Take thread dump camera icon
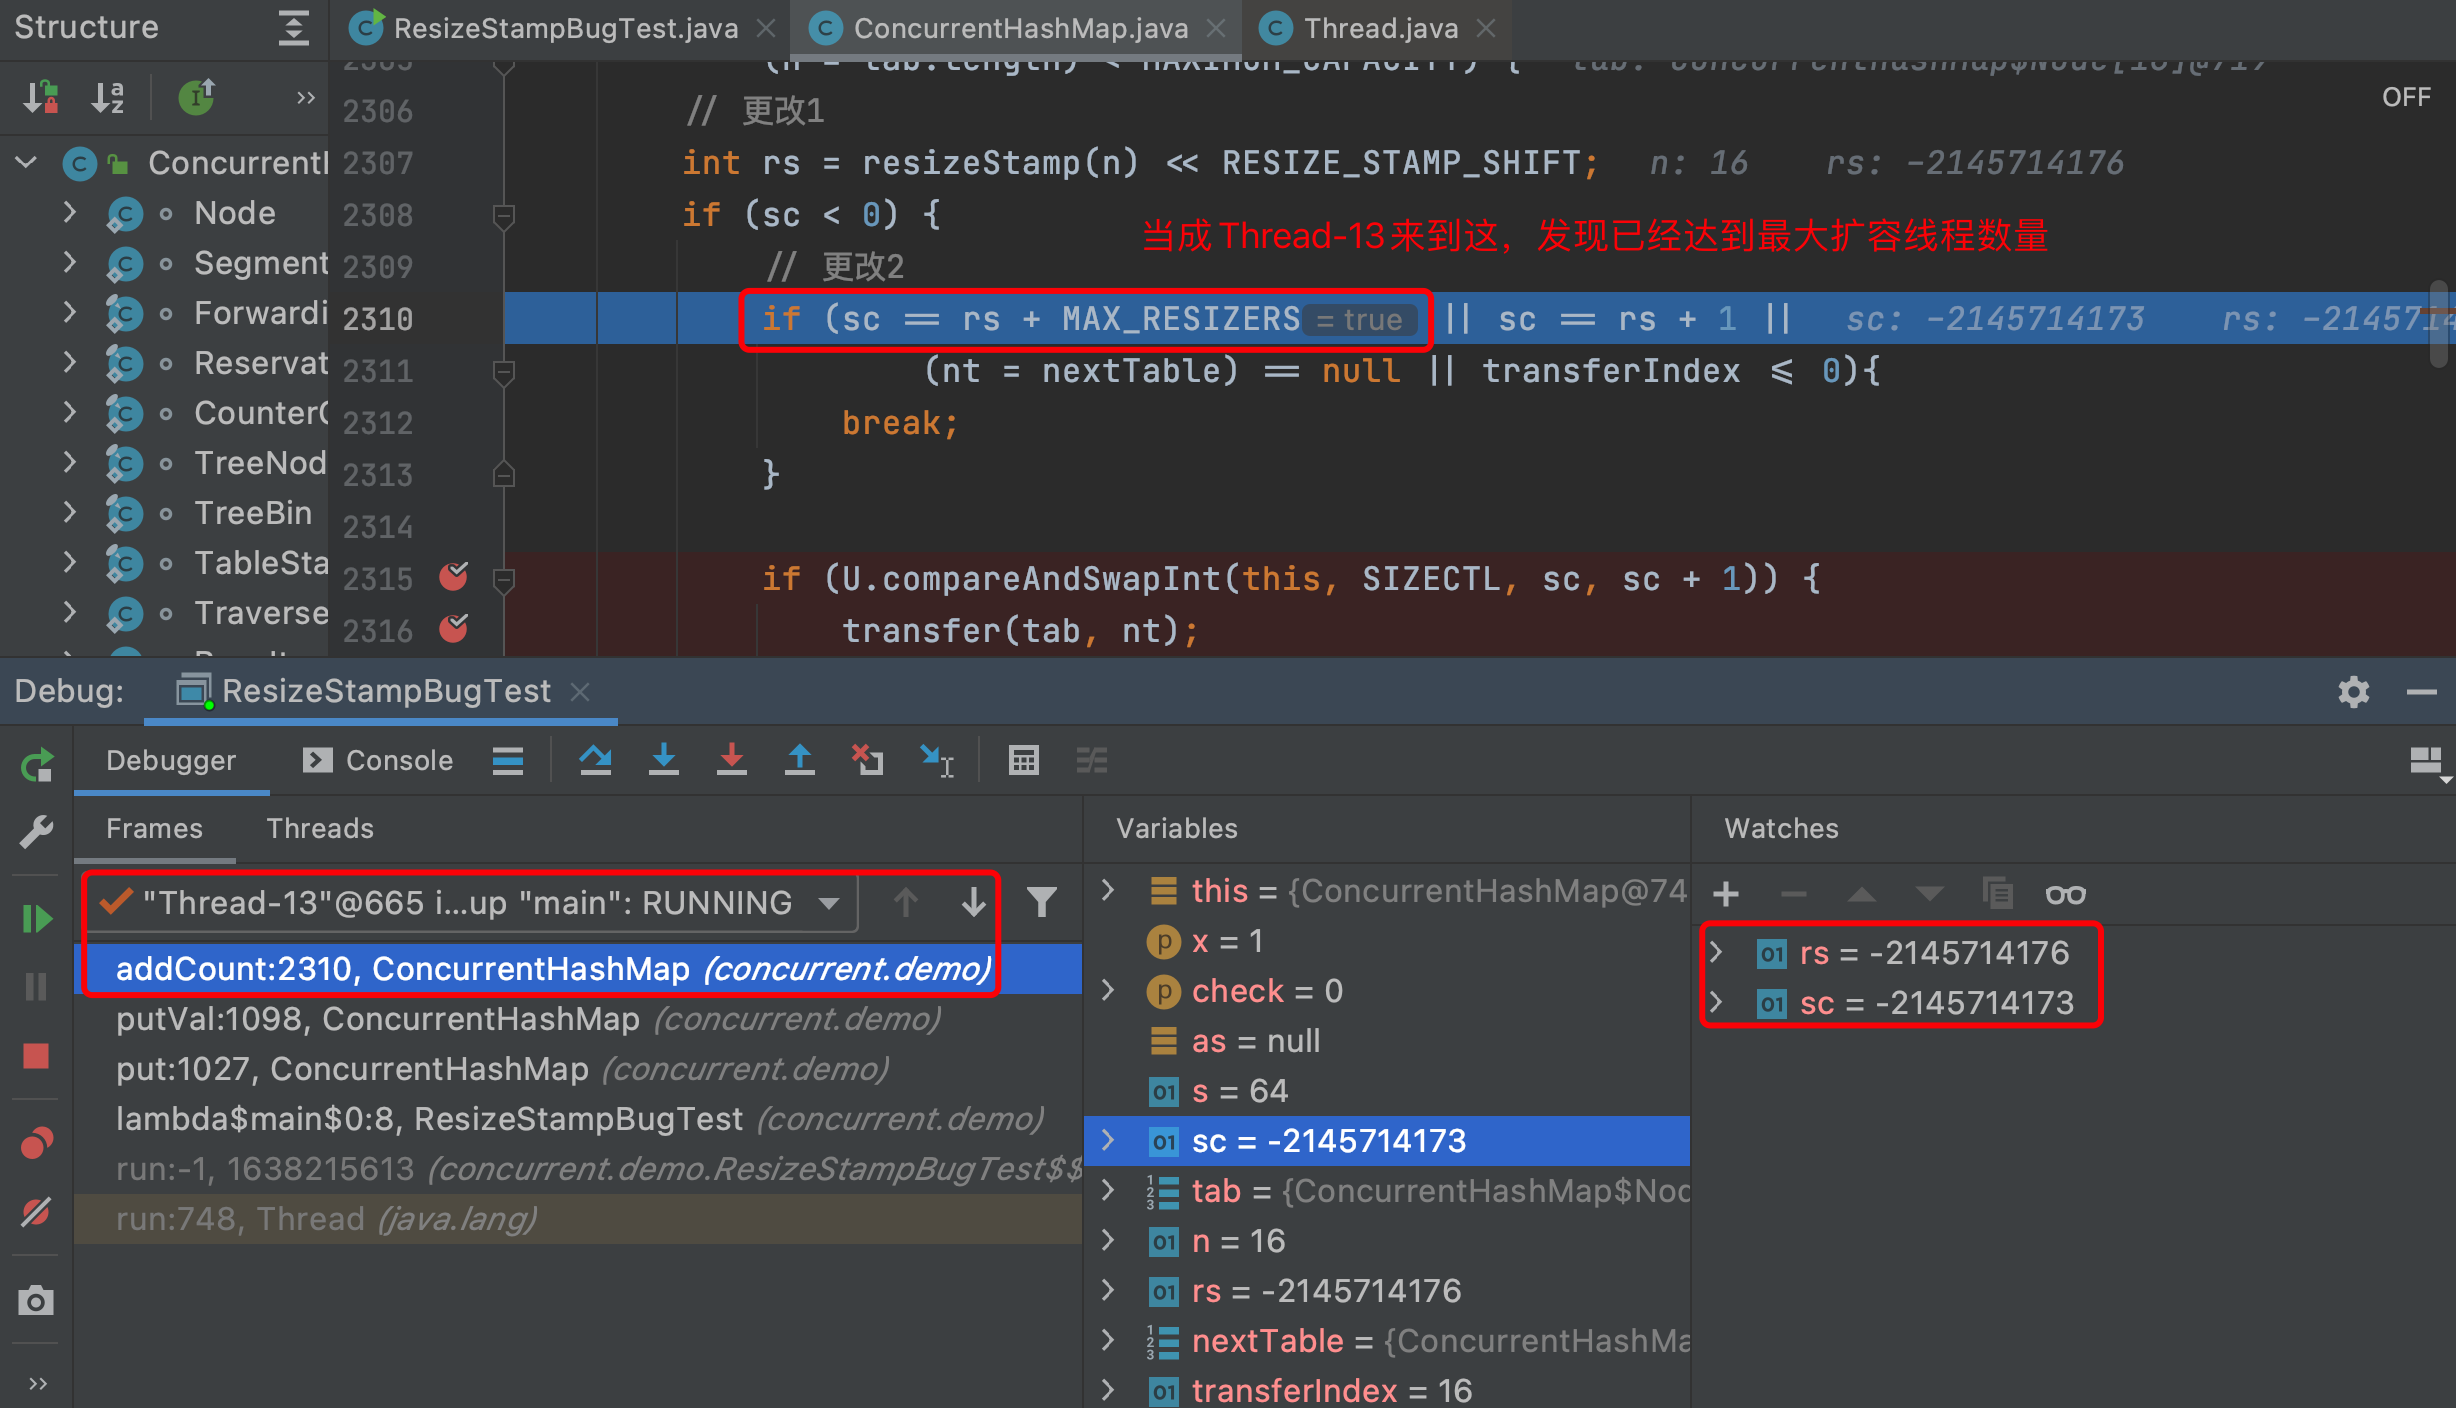2456x1408 pixels. coord(37,1300)
